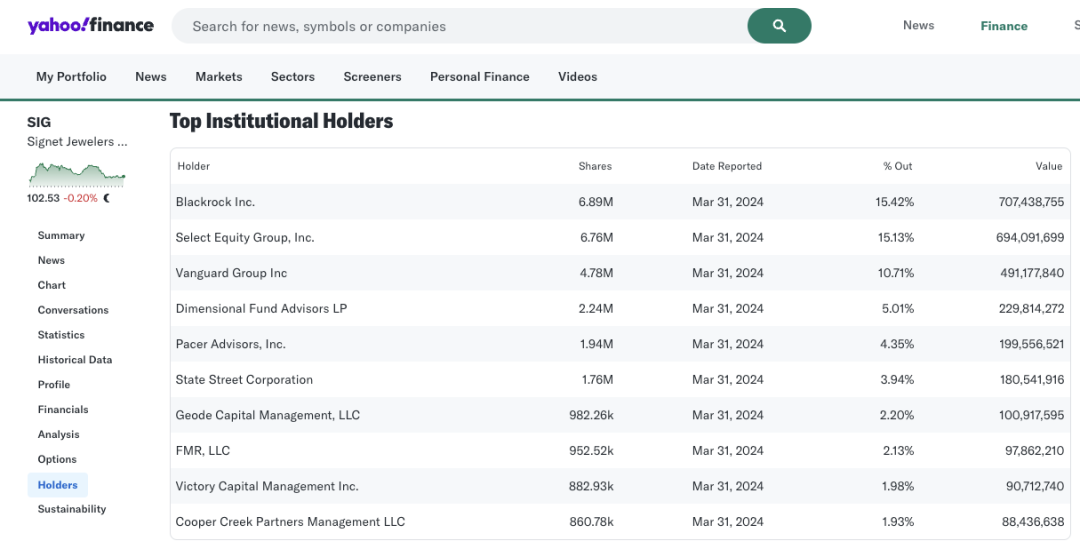Open the Analysis sidebar page

click(x=59, y=434)
